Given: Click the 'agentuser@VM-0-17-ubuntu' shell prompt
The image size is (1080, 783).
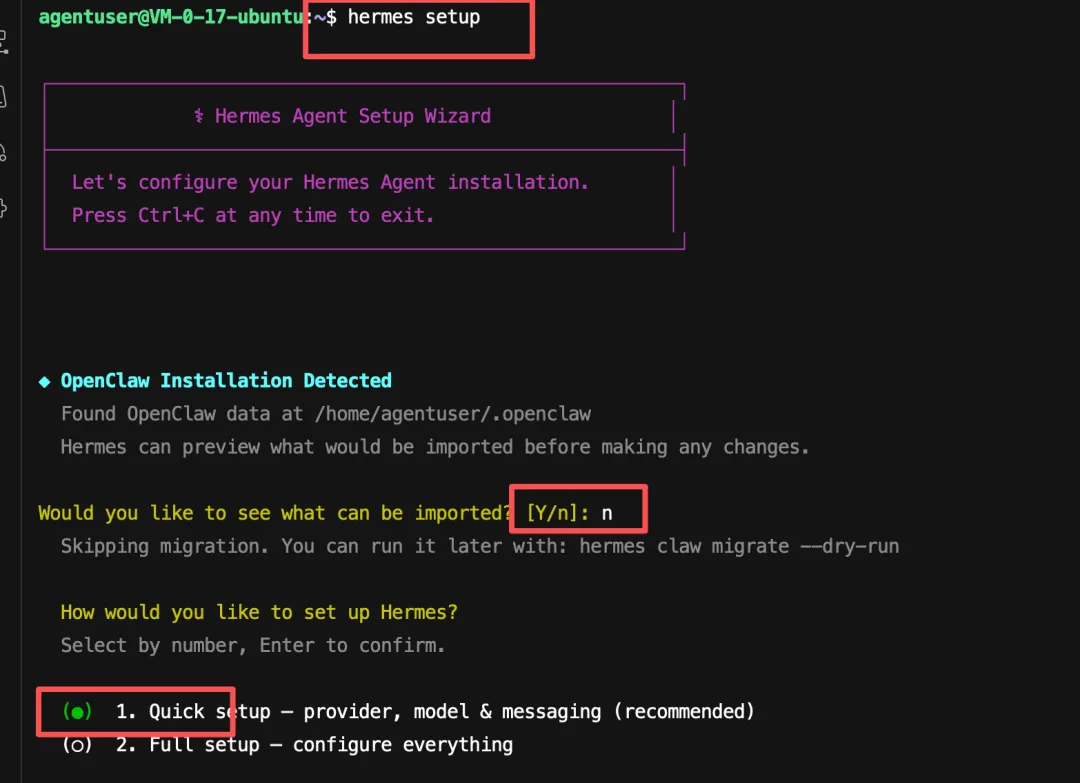Looking at the screenshot, I should pyautogui.click(x=172, y=17).
